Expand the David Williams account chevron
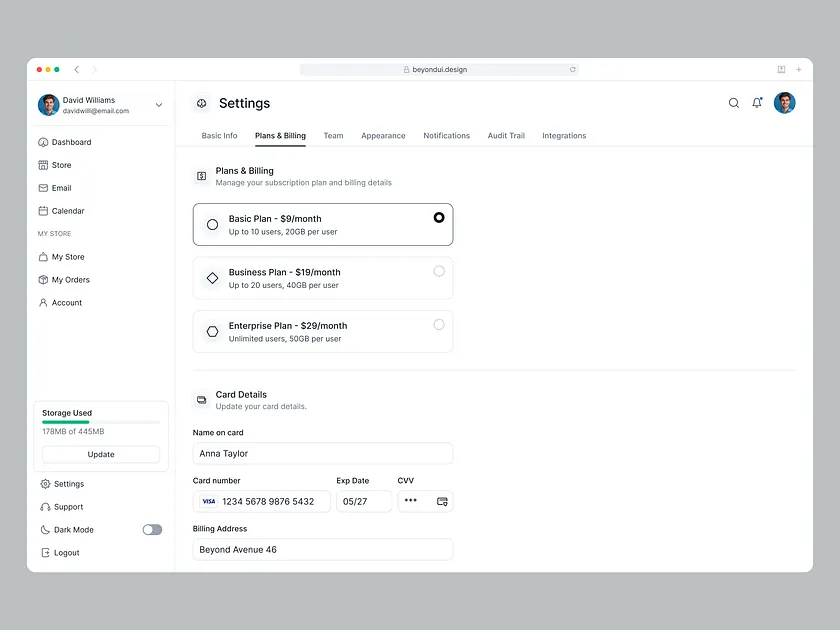 158,104
